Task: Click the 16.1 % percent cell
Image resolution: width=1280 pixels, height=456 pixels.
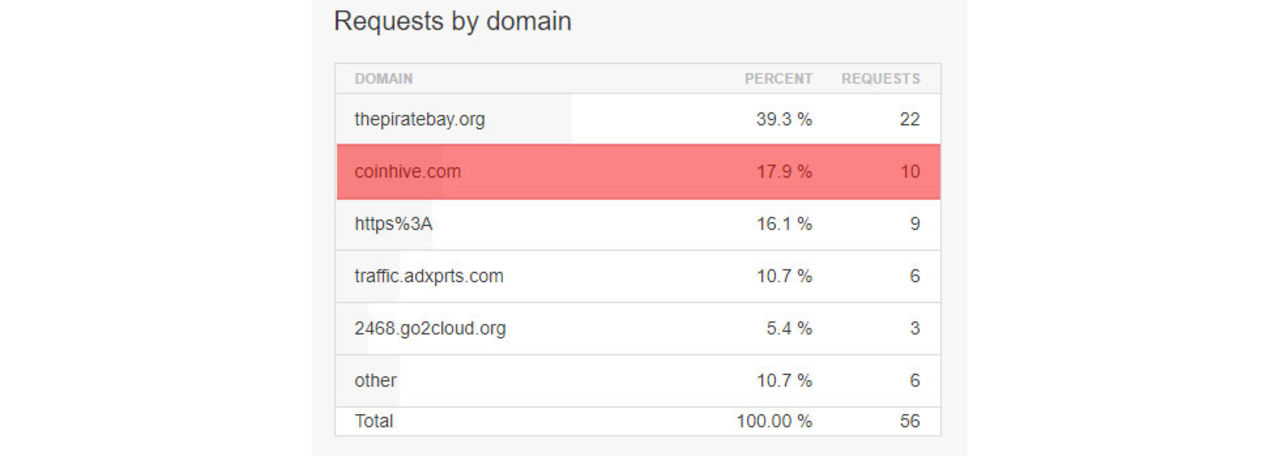Action: [x=784, y=224]
